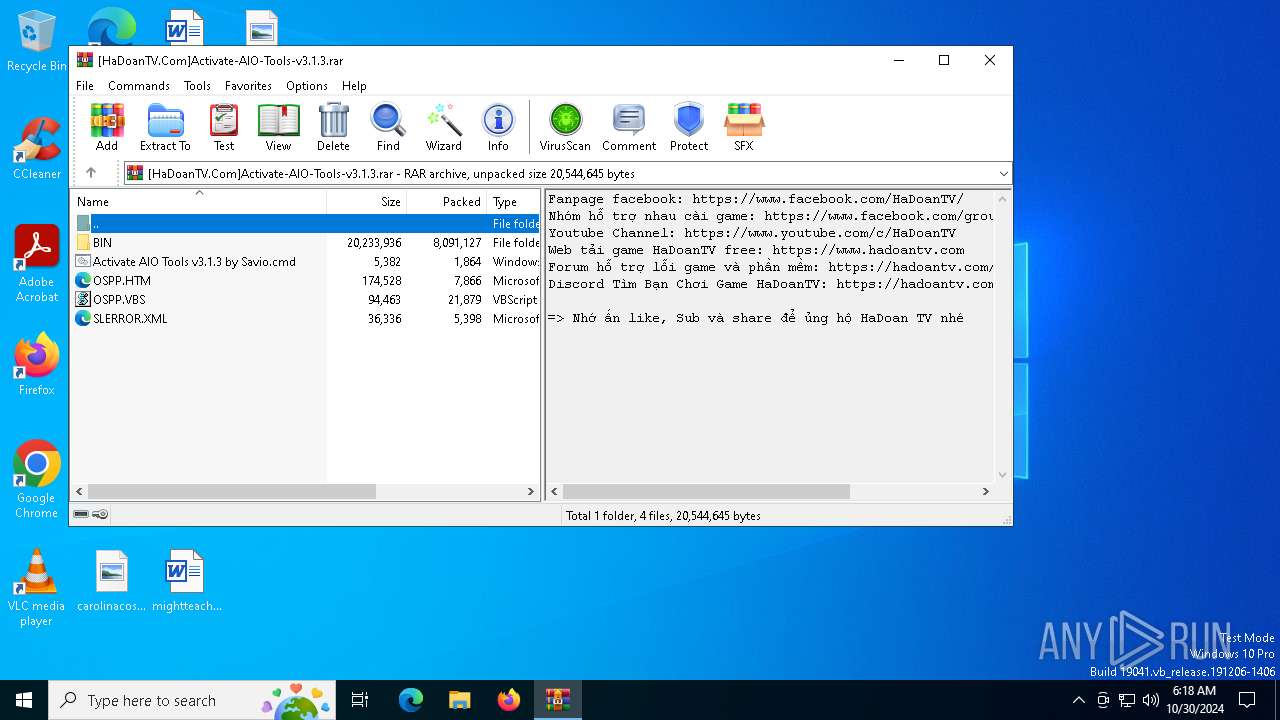Open Google Chrome desktop shortcut

point(37,480)
